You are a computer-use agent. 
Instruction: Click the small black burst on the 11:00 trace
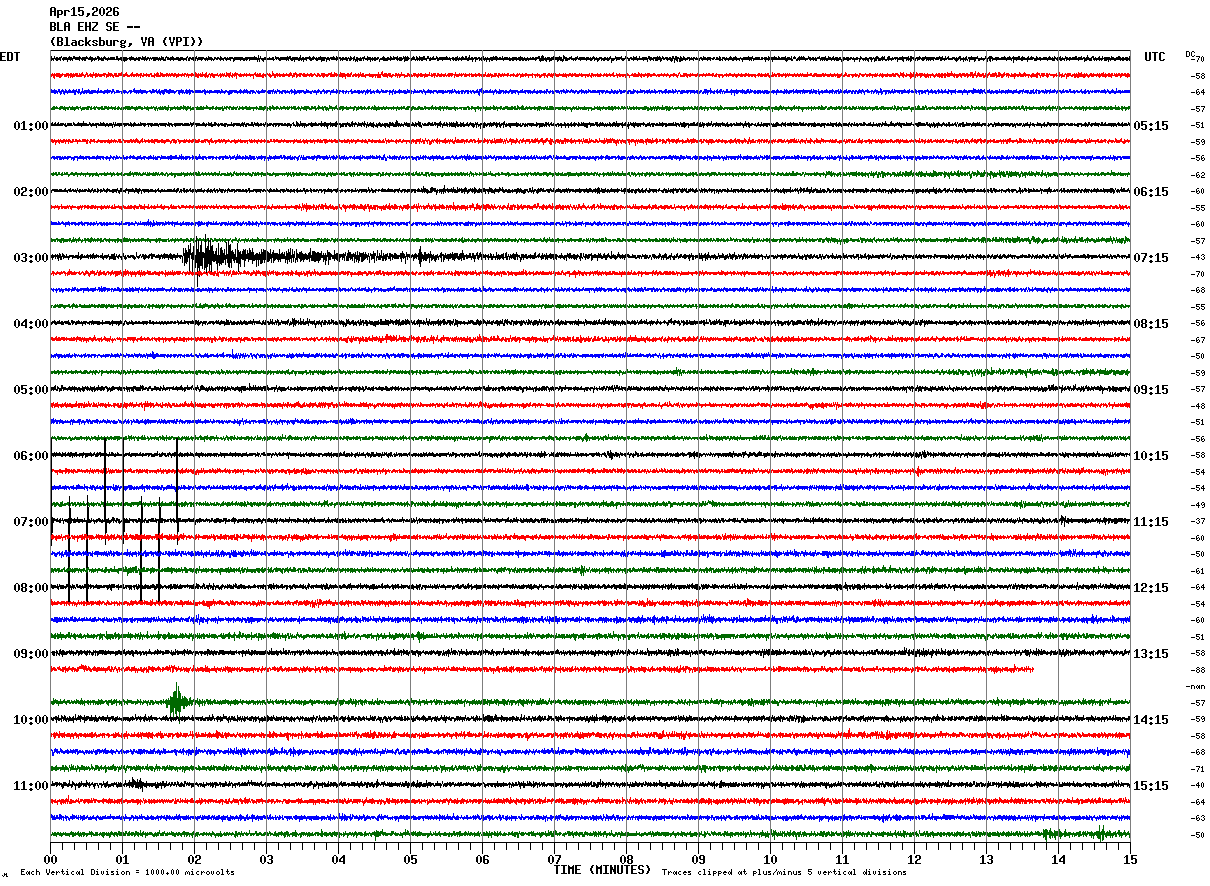point(135,785)
